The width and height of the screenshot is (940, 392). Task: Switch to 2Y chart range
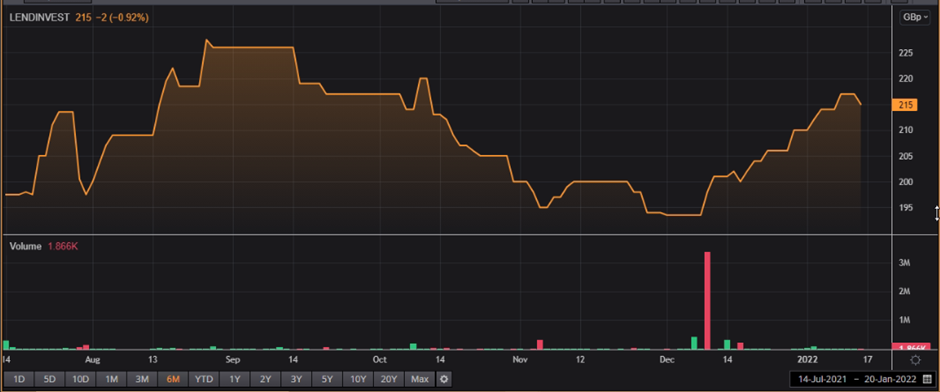pos(265,379)
